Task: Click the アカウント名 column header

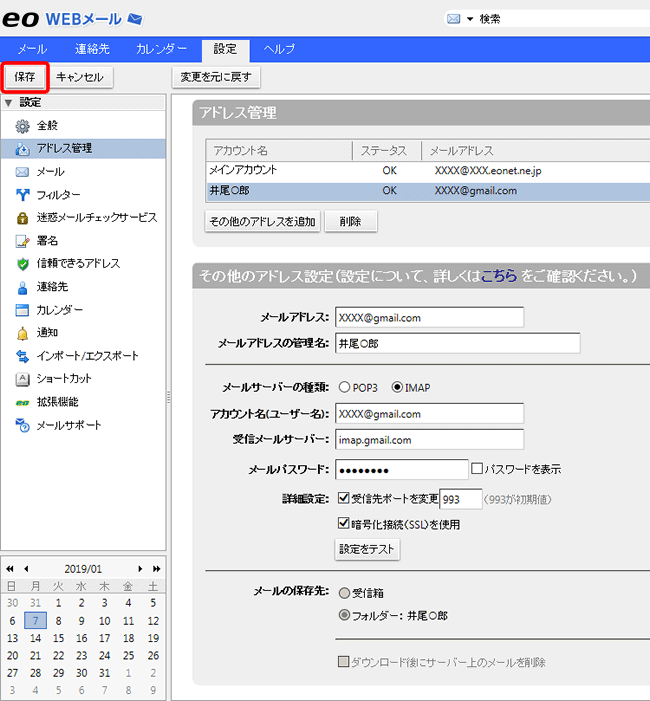Action: coord(279,151)
